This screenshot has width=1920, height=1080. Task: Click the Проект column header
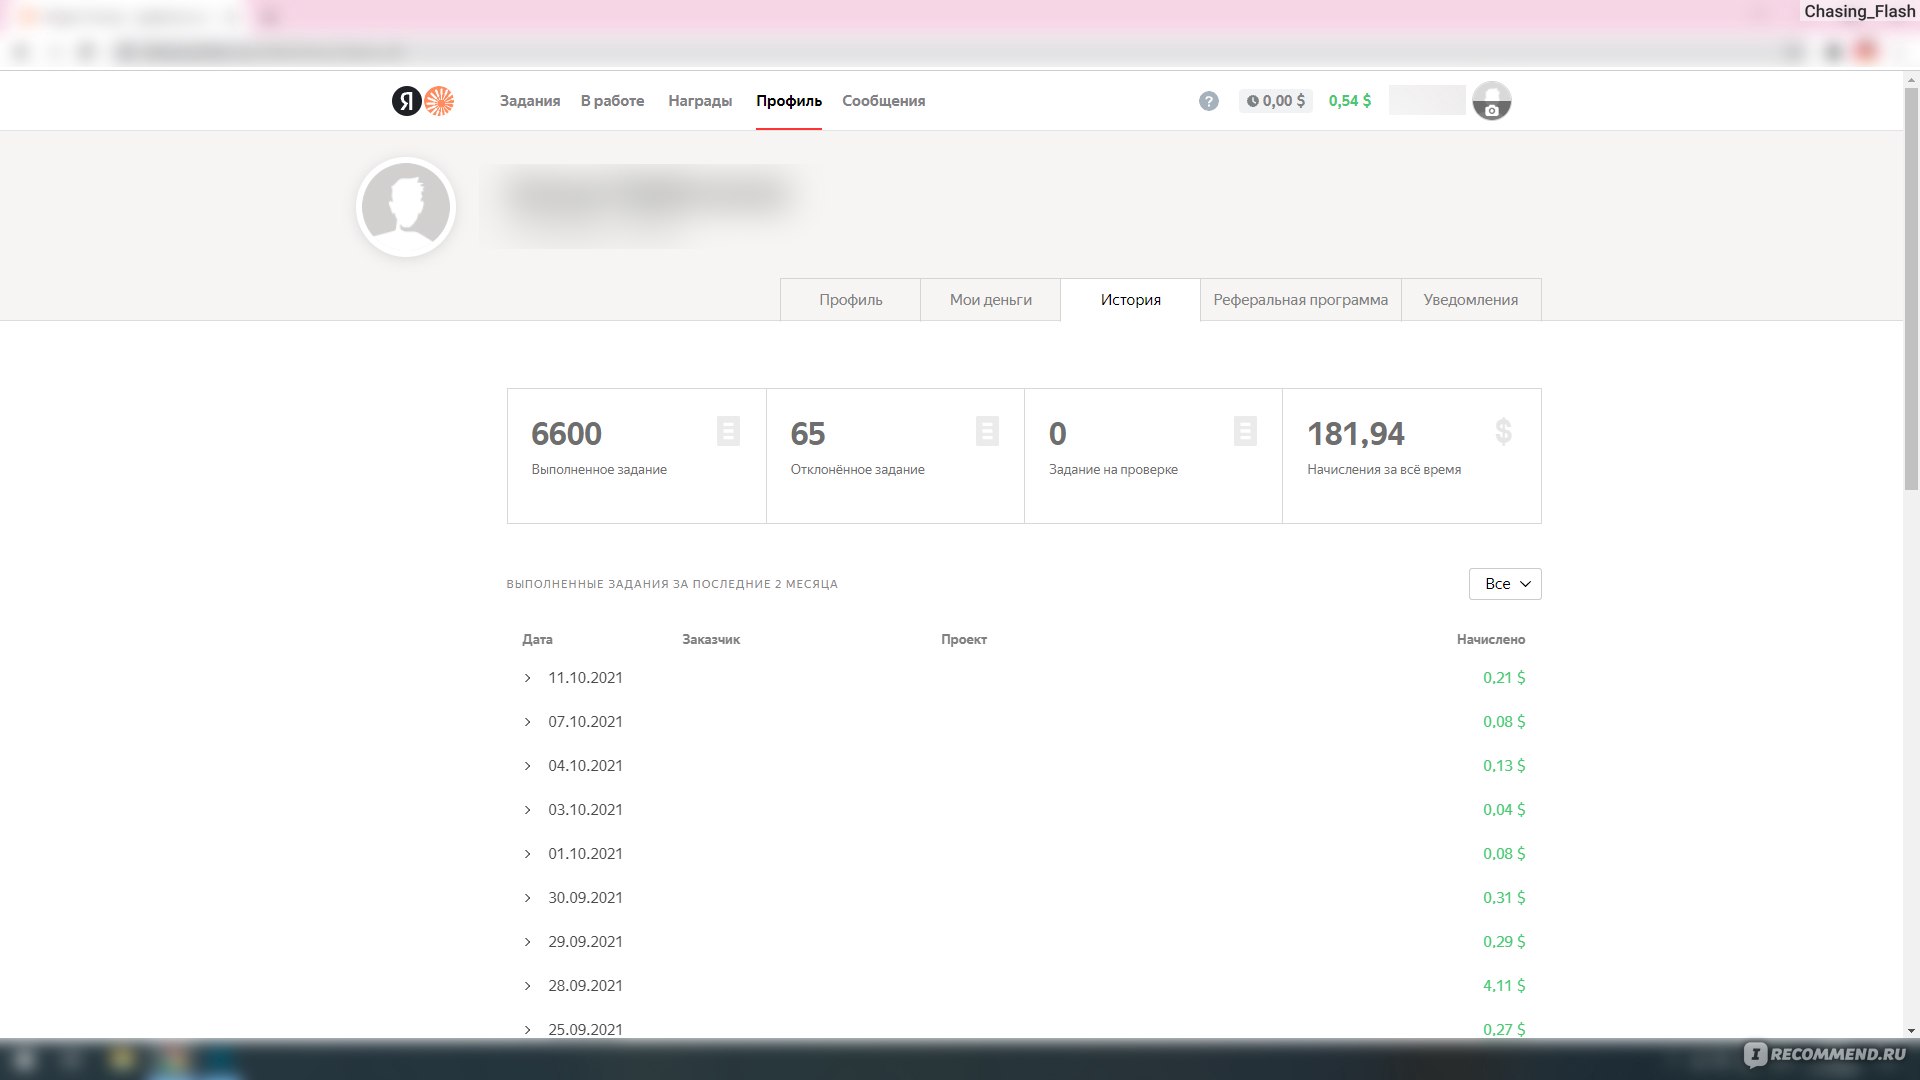click(964, 640)
